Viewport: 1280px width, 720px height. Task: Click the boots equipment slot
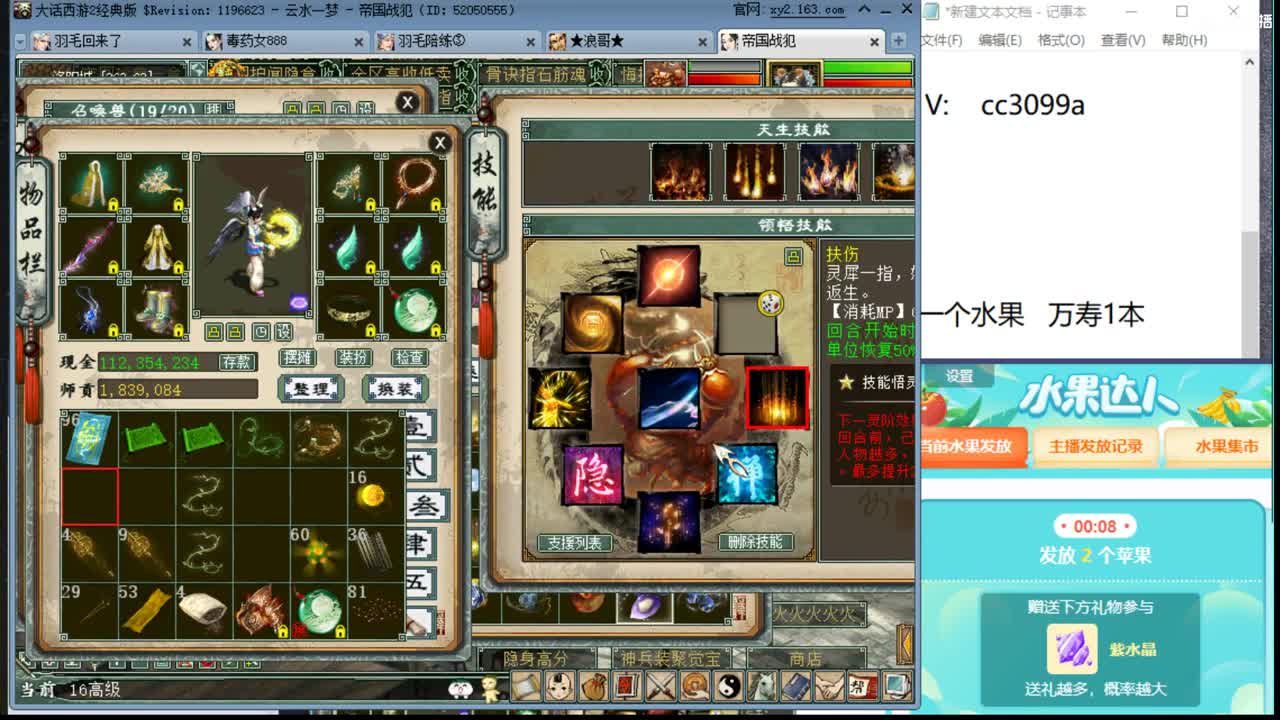(x=157, y=310)
